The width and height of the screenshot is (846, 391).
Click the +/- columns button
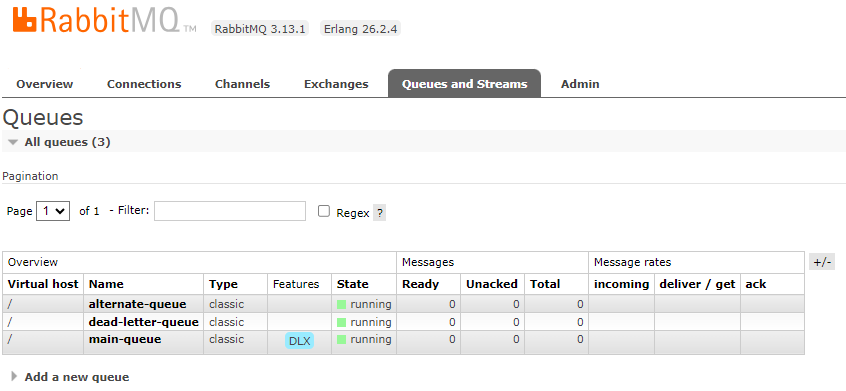[x=822, y=262]
